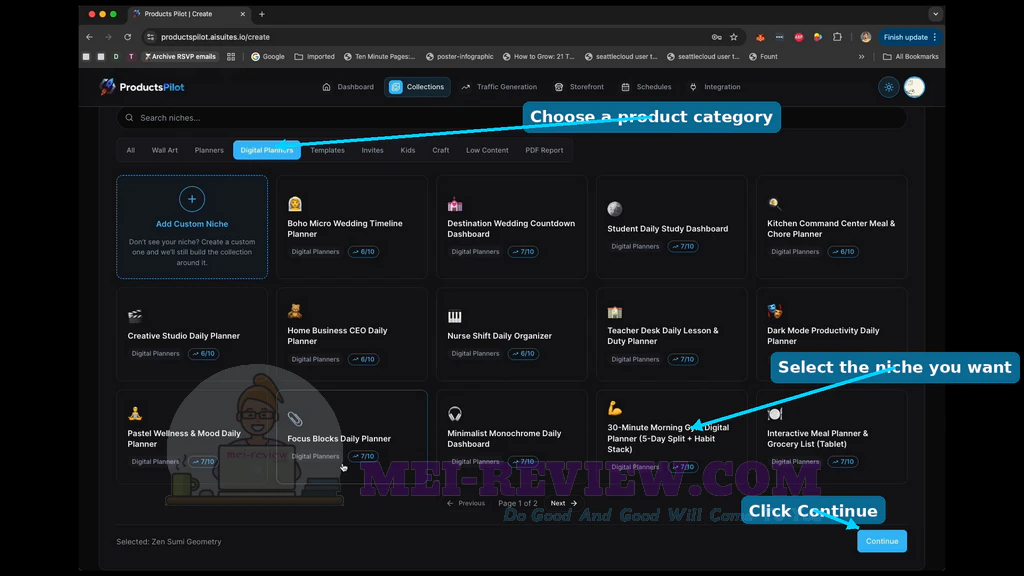Click the Teacher Desk school icon
1024x576 pixels.
615,312
